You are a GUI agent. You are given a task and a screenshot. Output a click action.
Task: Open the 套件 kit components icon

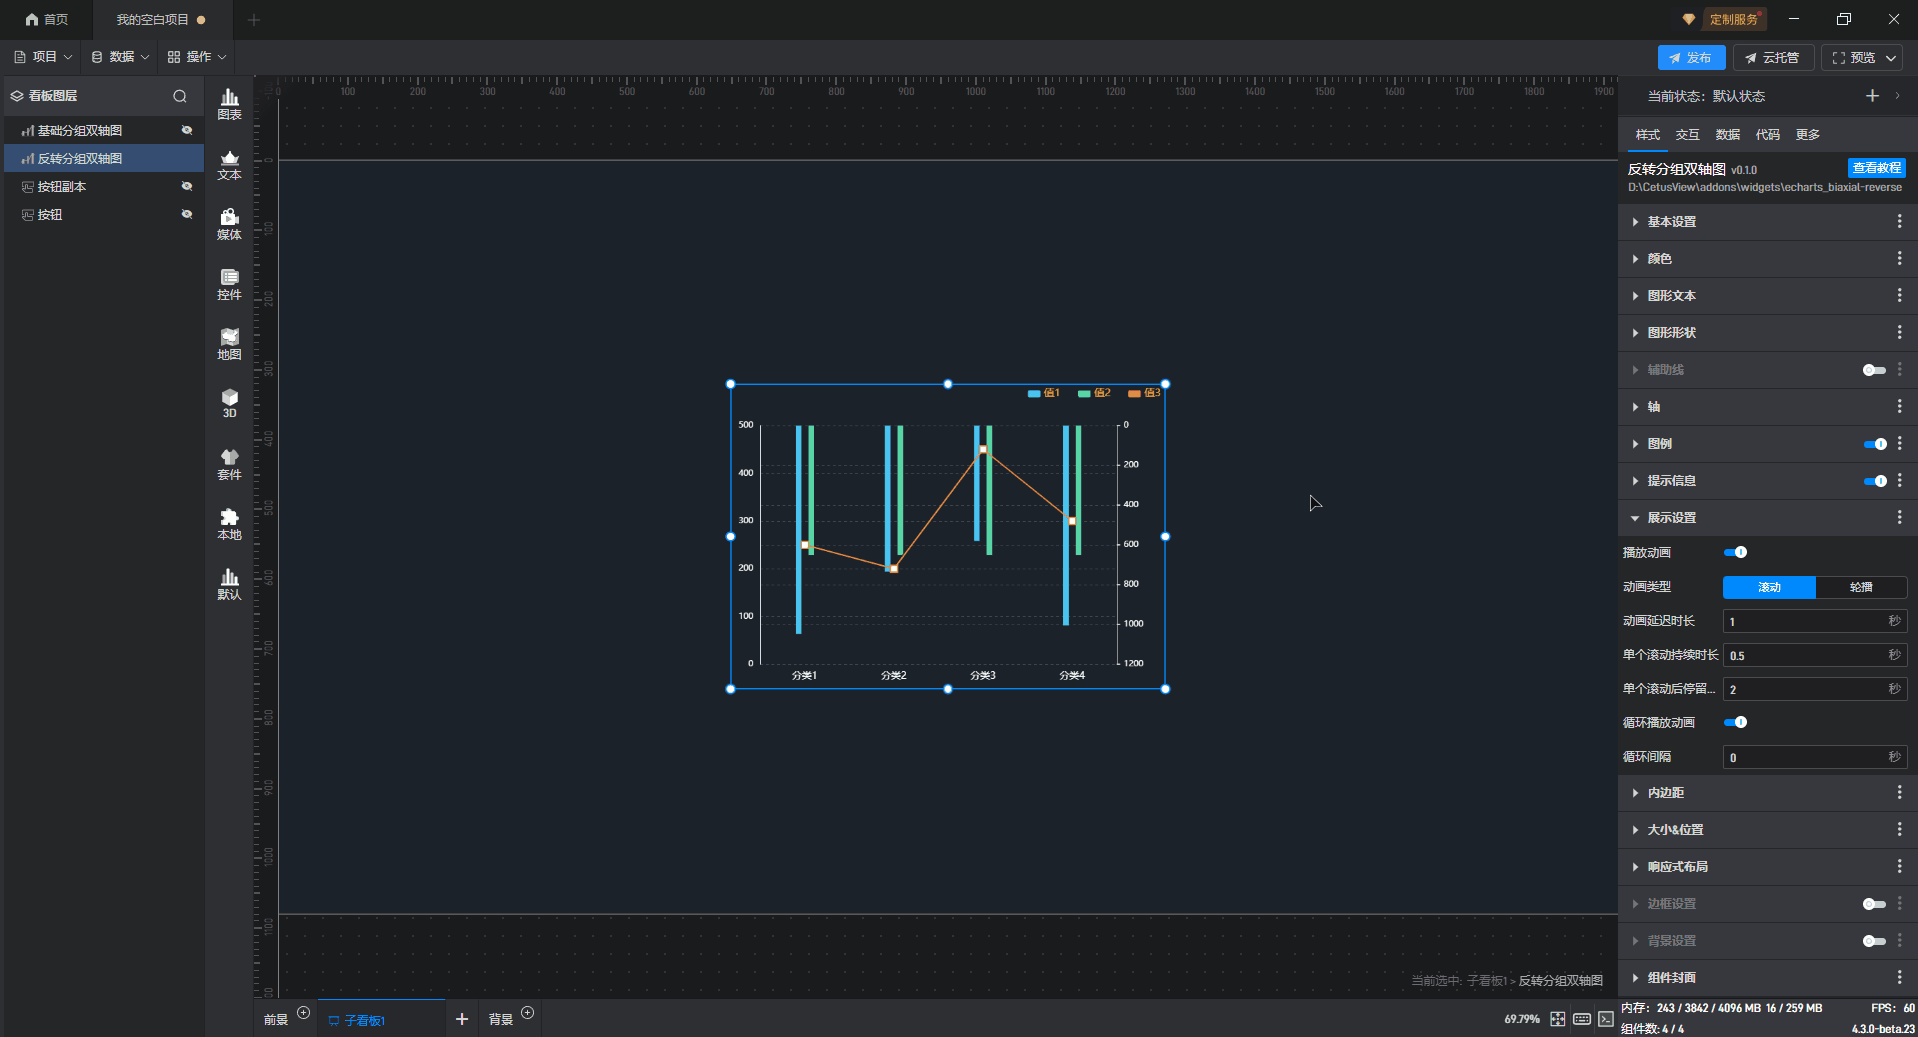tap(229, 464)
